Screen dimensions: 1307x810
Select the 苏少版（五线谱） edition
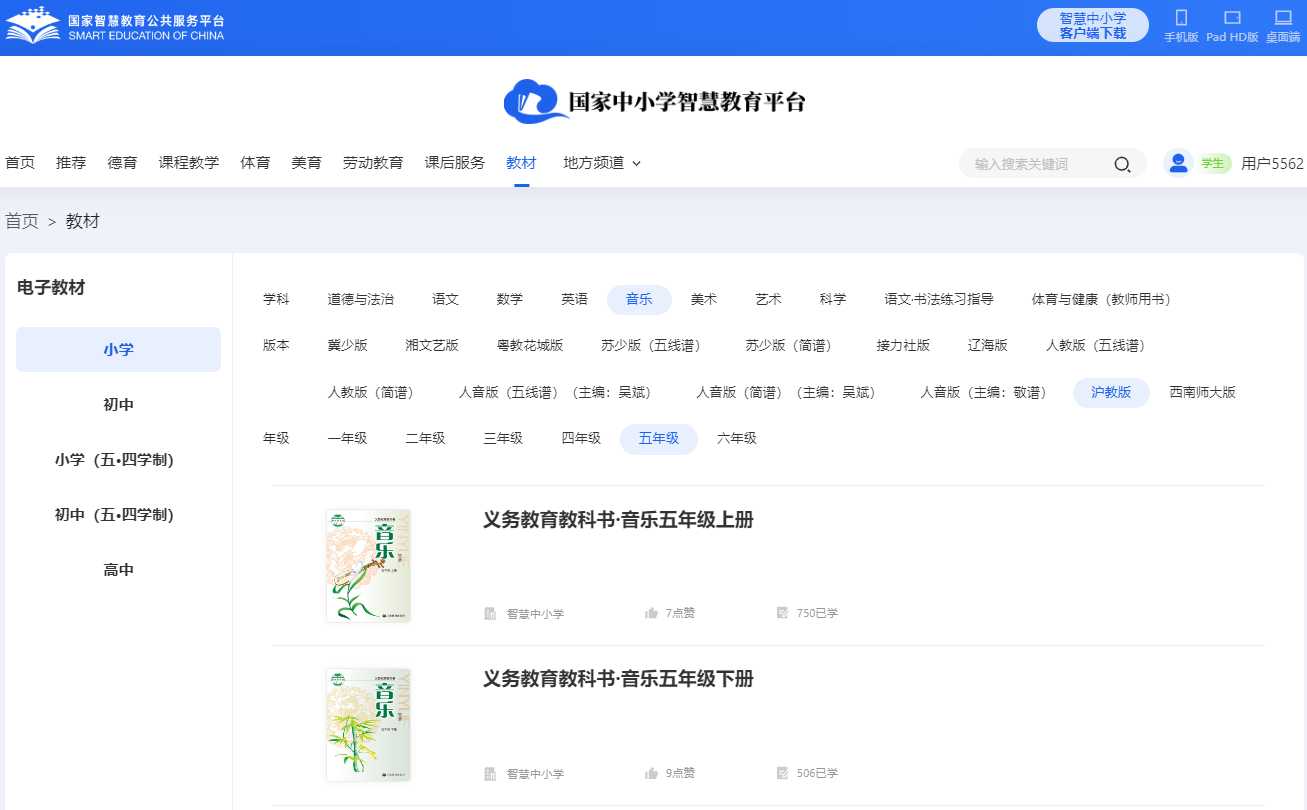[654, 345]
